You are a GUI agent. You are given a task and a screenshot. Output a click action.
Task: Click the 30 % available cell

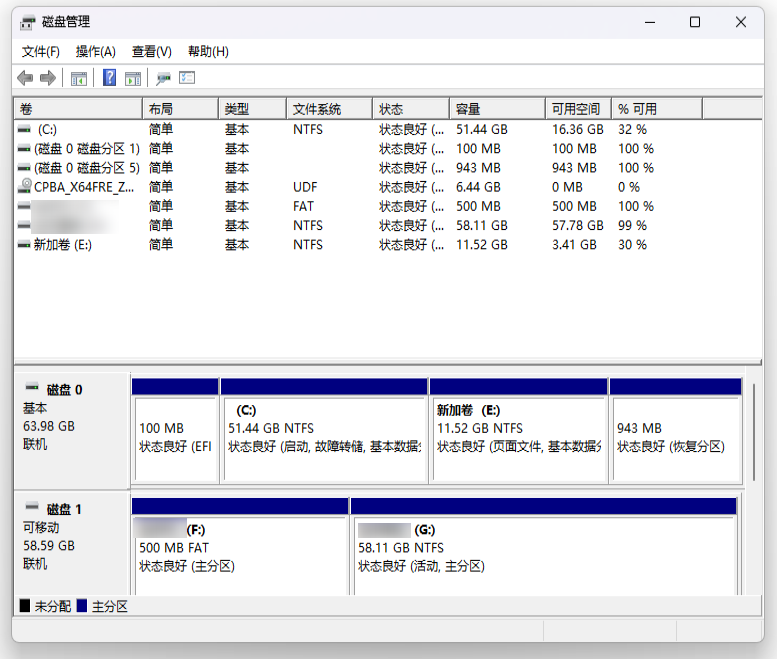pos(632,245)
